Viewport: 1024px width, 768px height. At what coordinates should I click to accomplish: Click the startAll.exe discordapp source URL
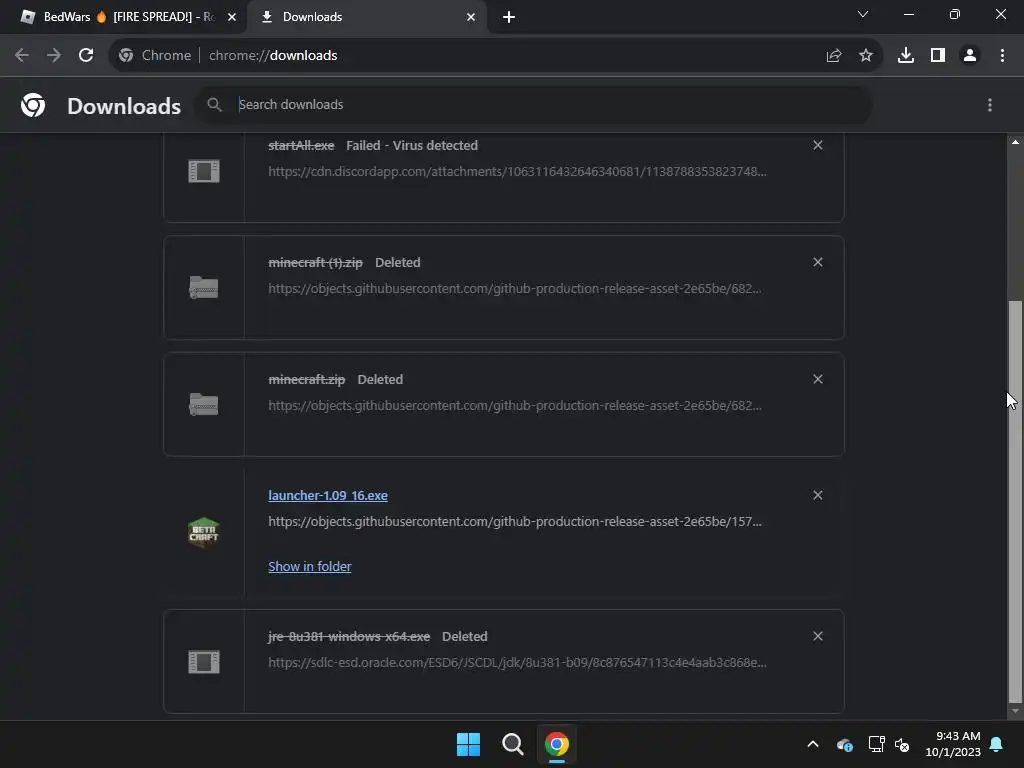point(517,172)
